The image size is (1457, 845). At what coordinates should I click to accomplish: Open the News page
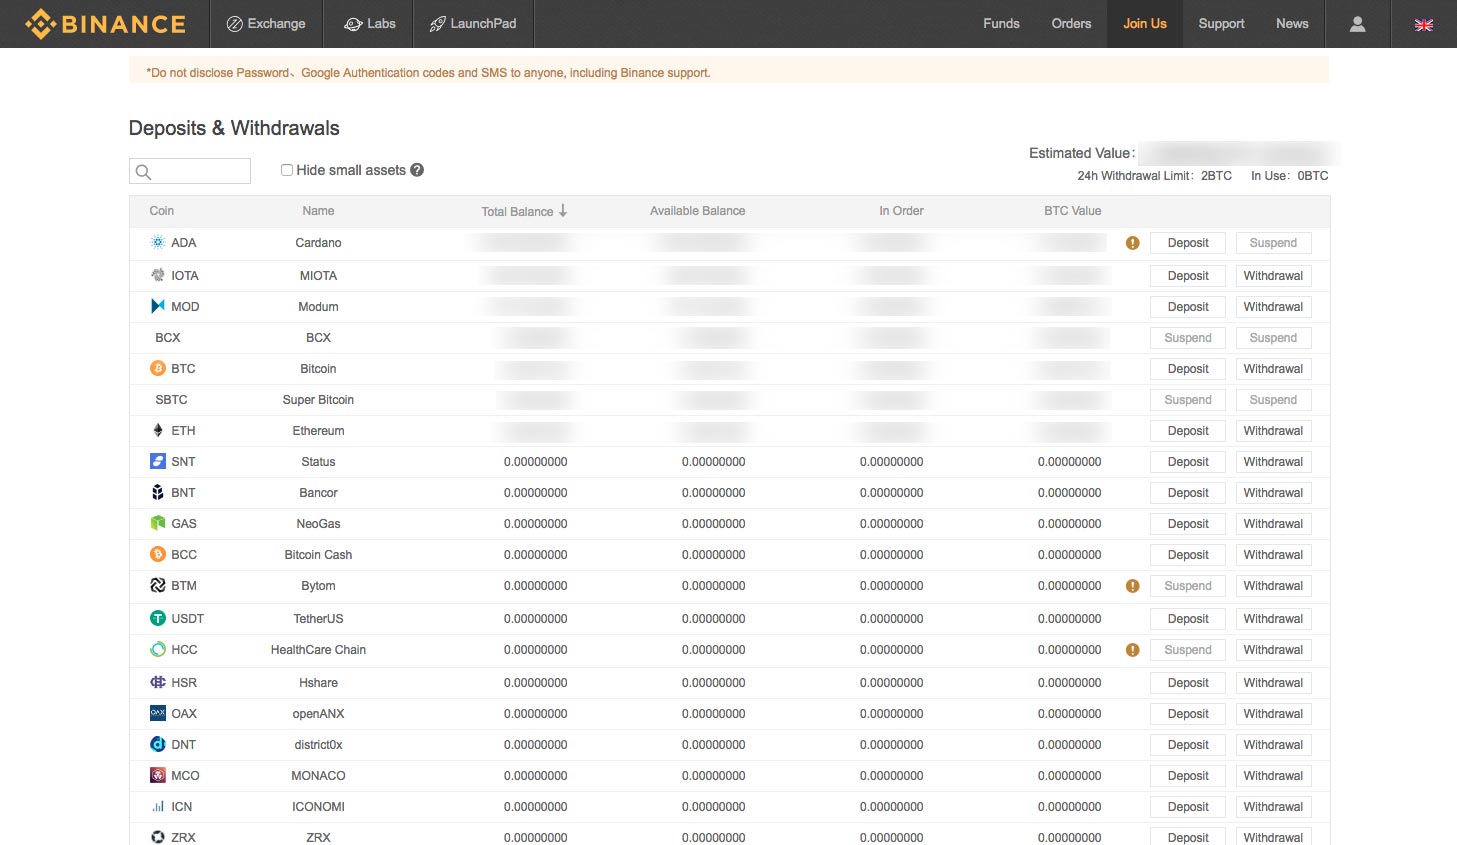[x=1292, y=24]
